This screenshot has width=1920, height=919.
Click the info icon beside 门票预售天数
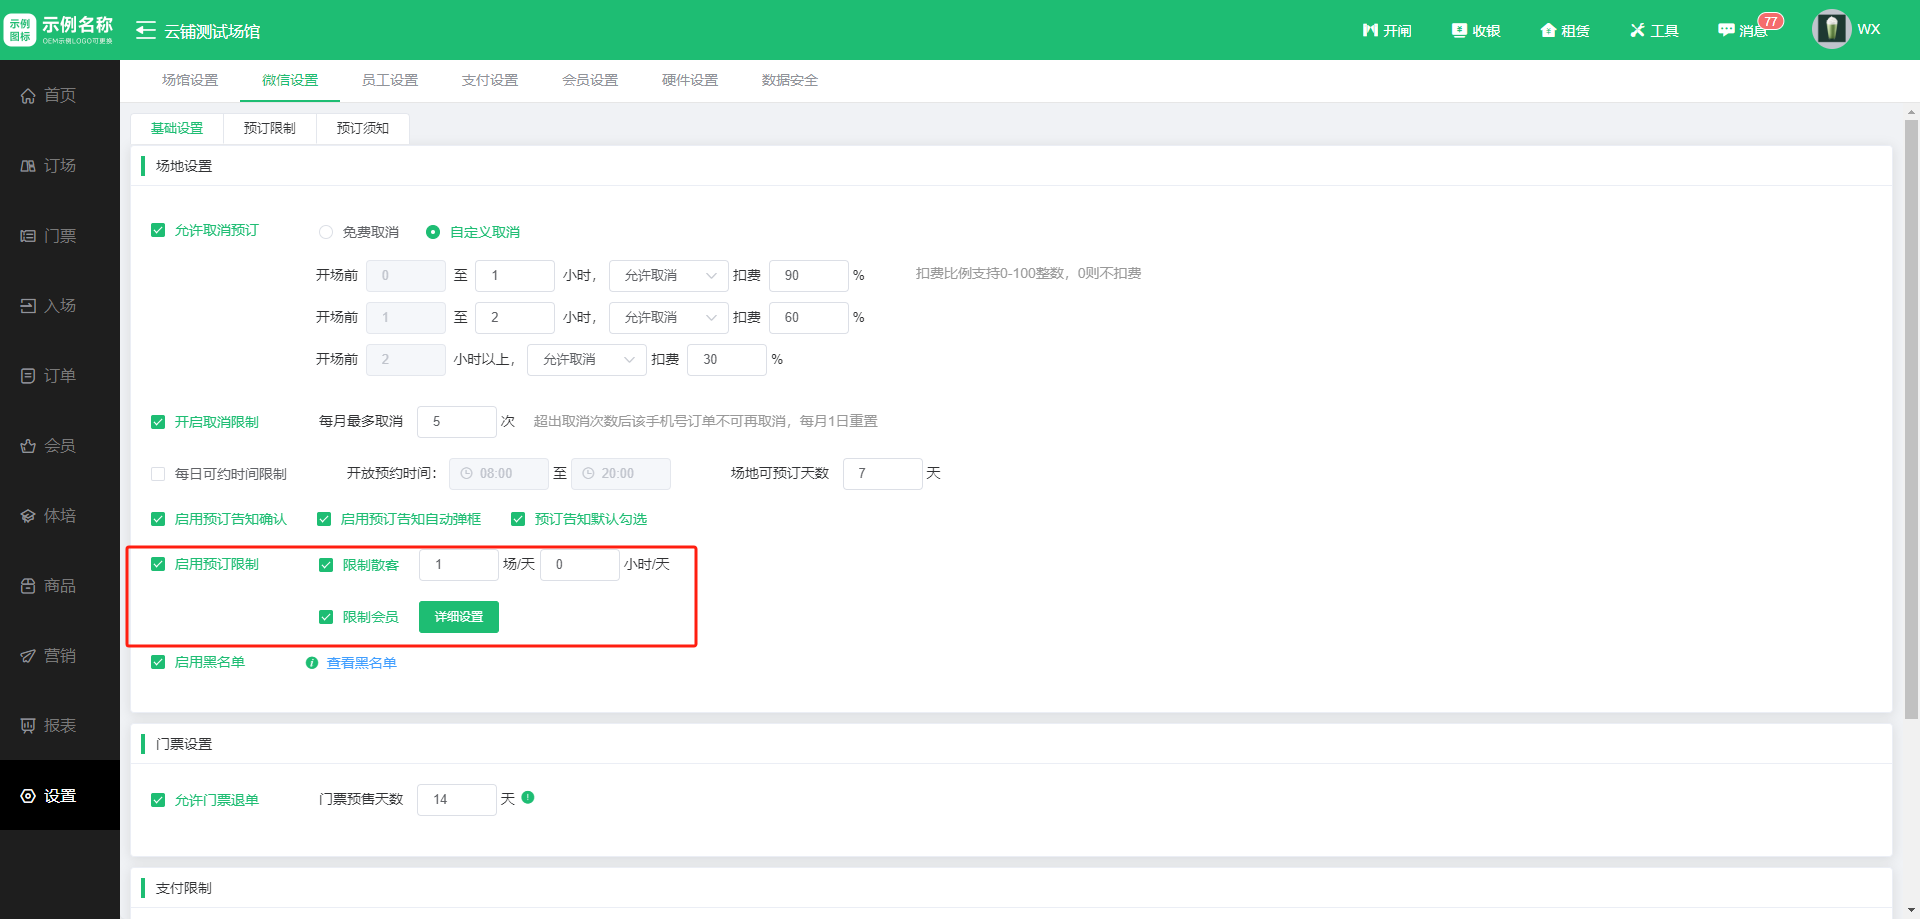click(528, 798)
